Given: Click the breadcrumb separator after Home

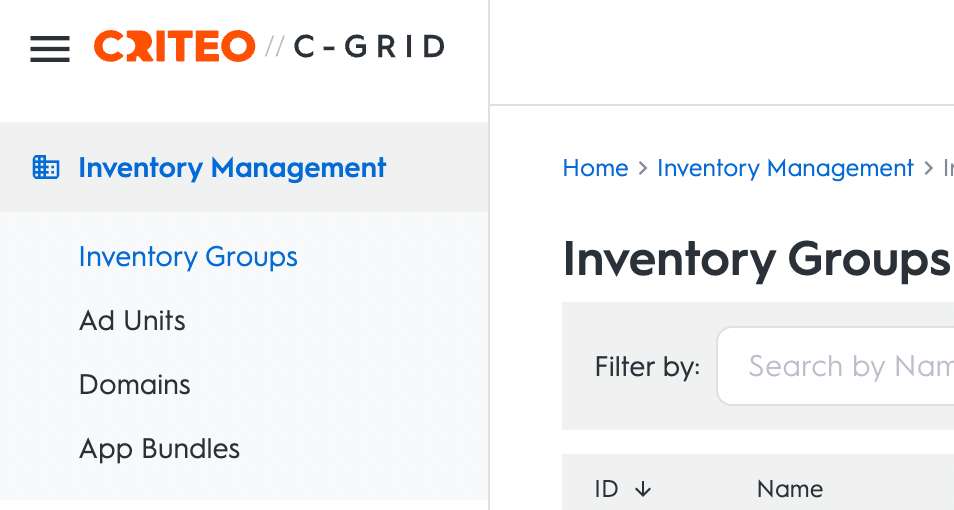Looking at the screenshot, I should coord(643,168).
